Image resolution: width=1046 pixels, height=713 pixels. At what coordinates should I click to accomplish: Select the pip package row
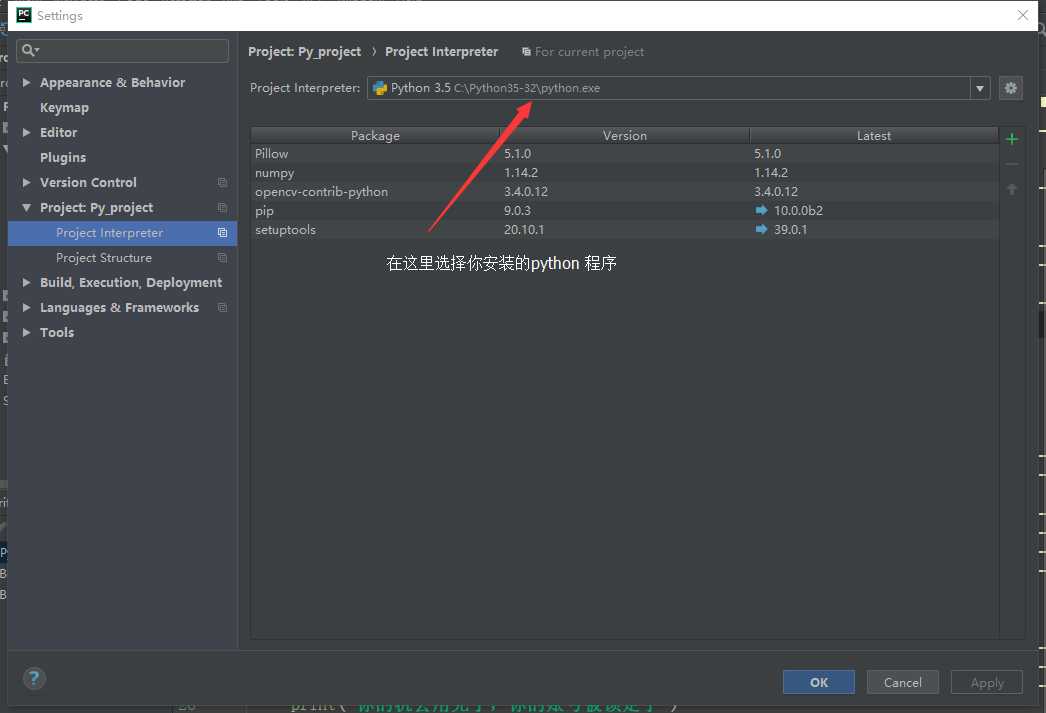(624, 211)
